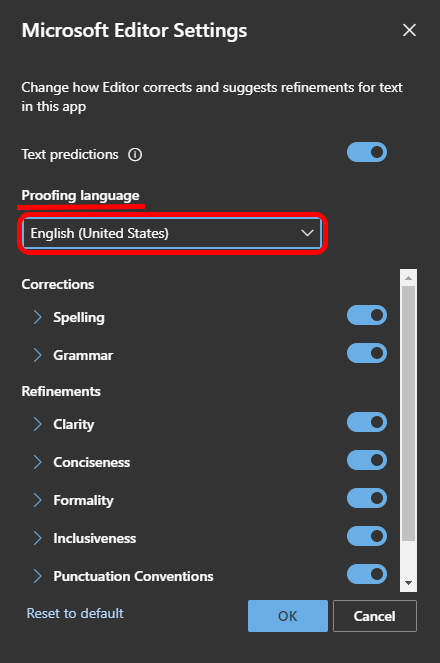The width and height of the screenshot is (440, 663).
Task: Expand the Inclusiveness refinement chevron
Action: pyautogui.click(x=38, y=538)
